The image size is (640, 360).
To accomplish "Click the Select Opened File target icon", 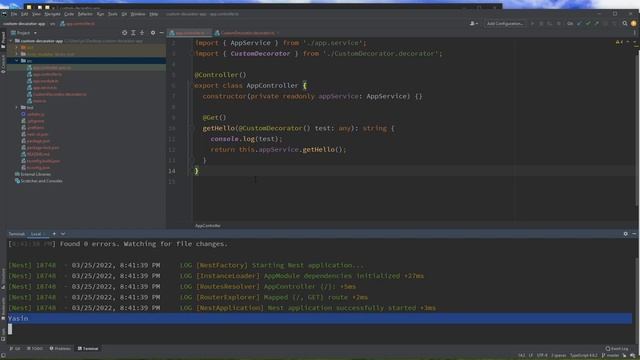I will click(124, 33).
